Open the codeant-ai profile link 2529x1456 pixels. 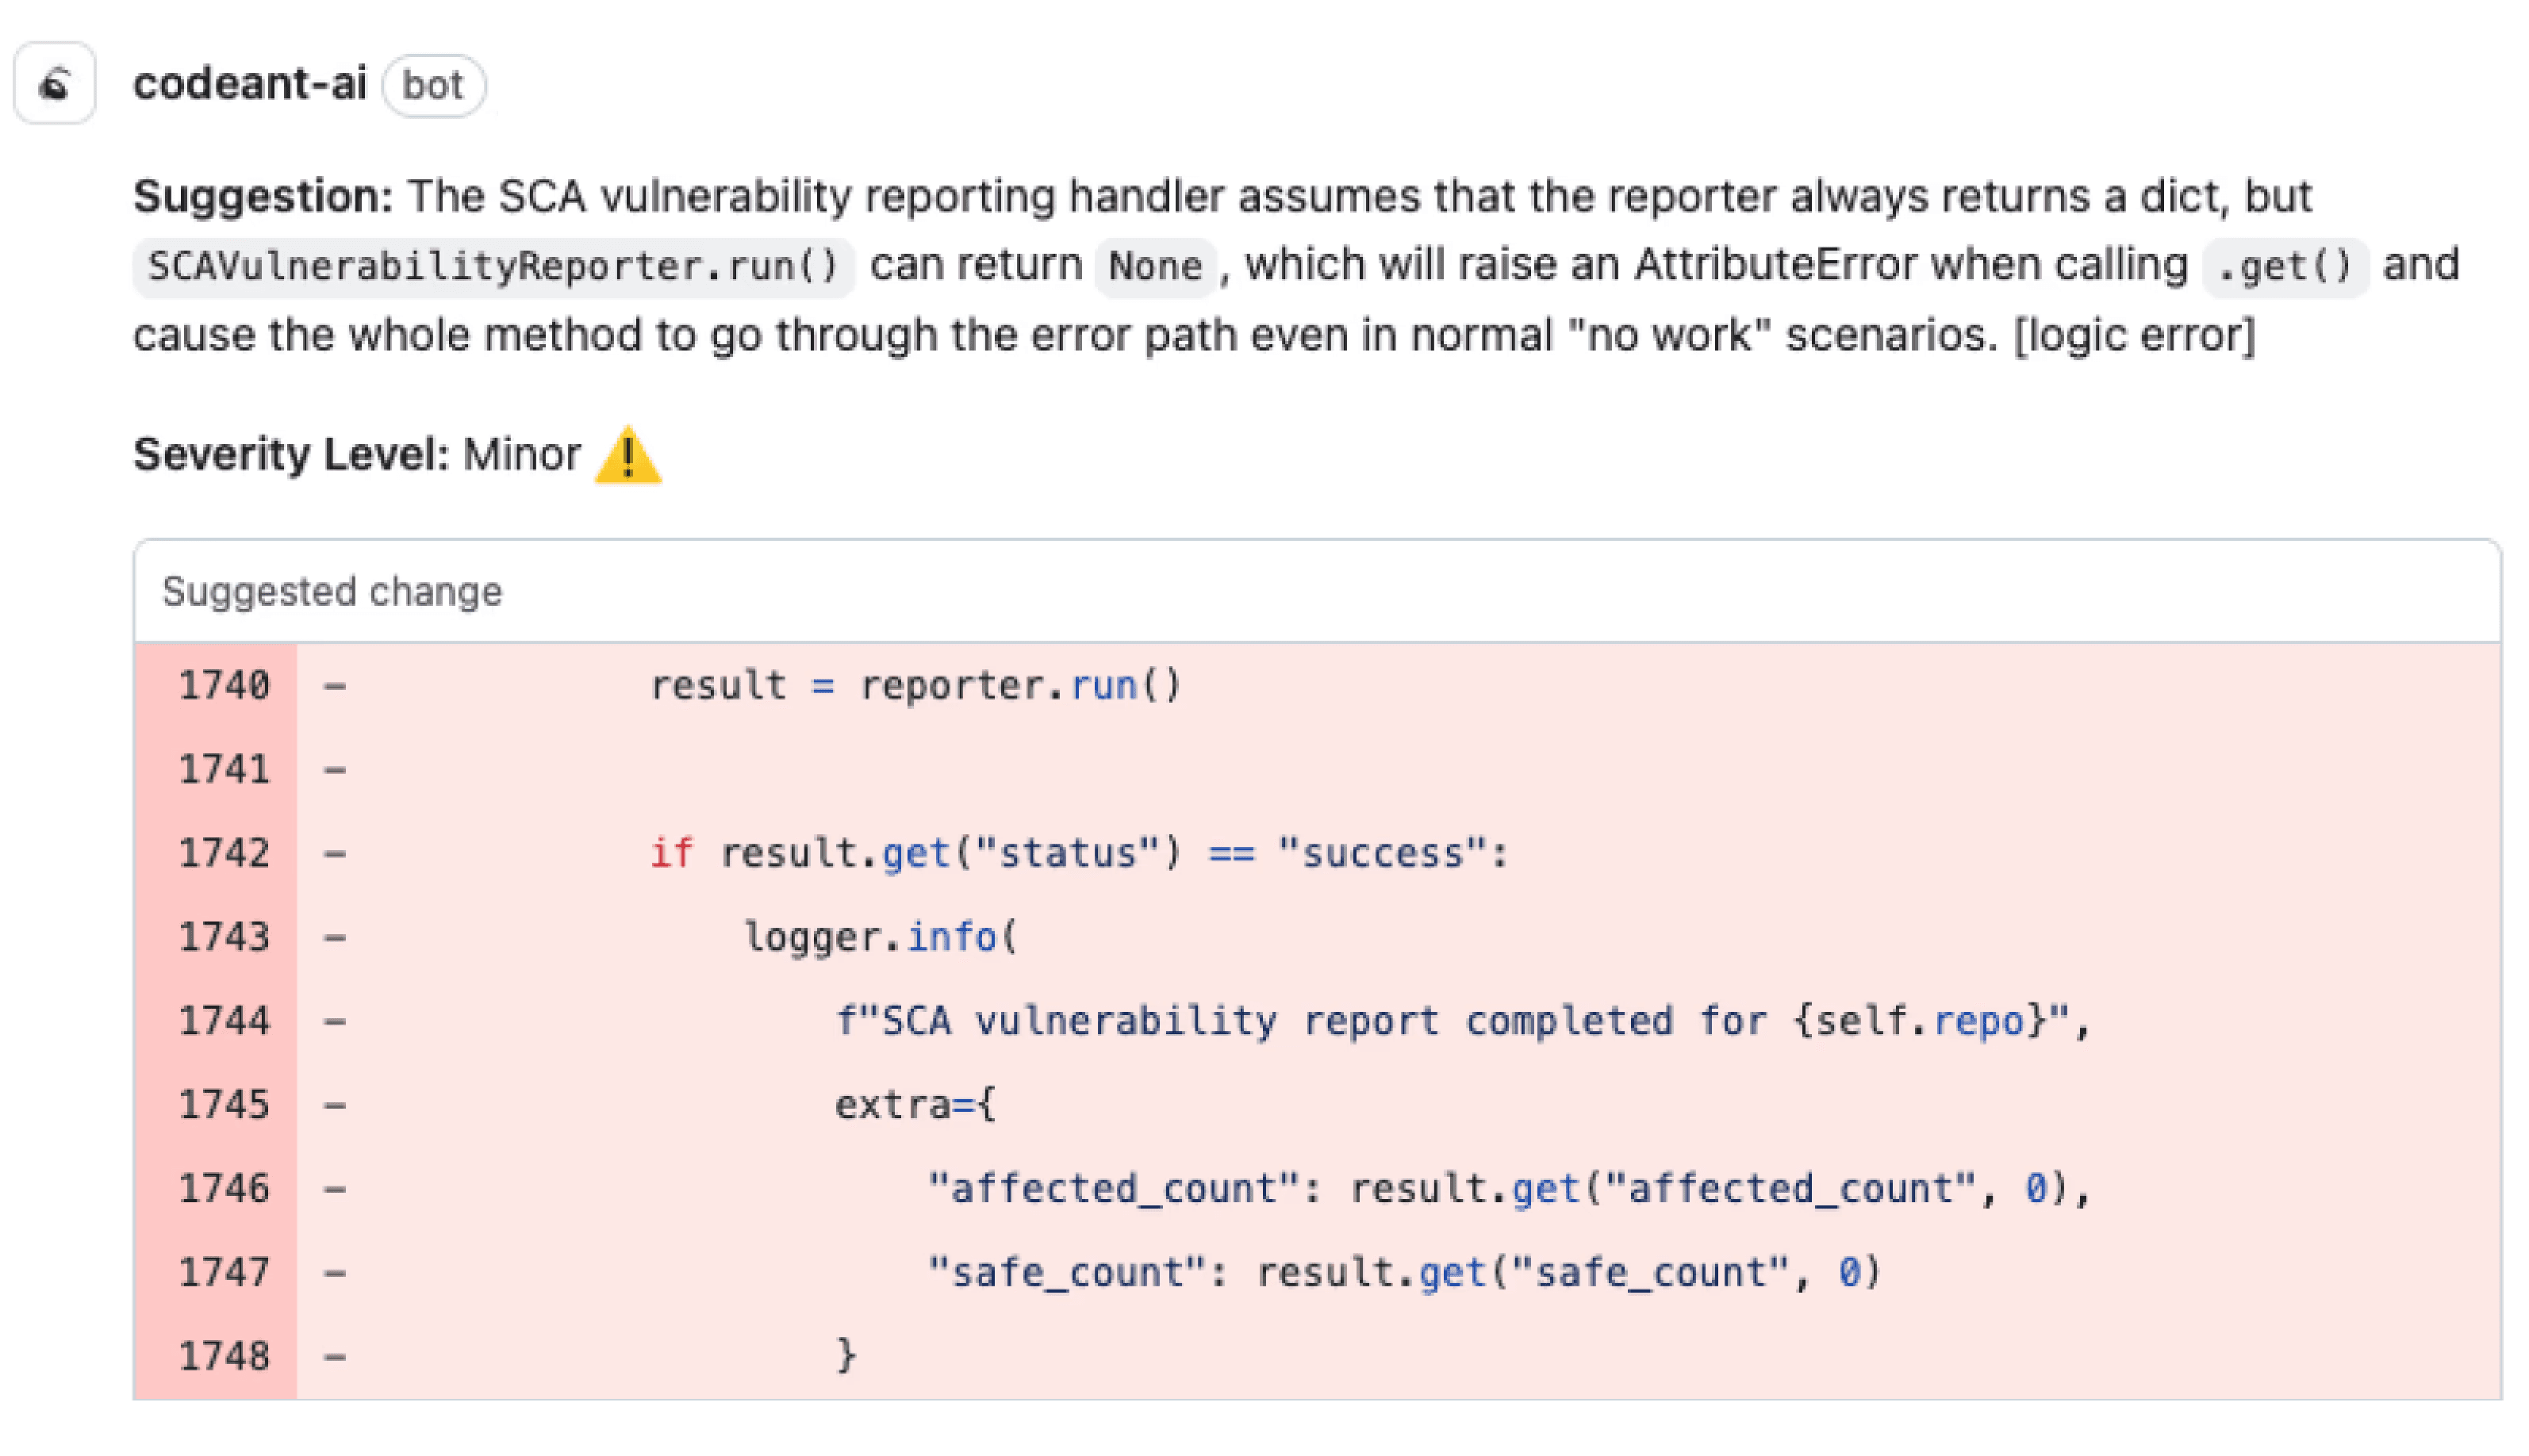pos(250,84)
